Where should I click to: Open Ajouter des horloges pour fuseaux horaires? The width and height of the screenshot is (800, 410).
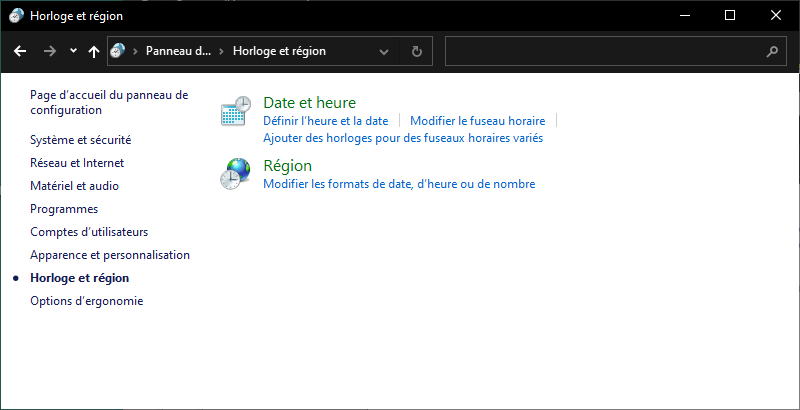(402, 138)
